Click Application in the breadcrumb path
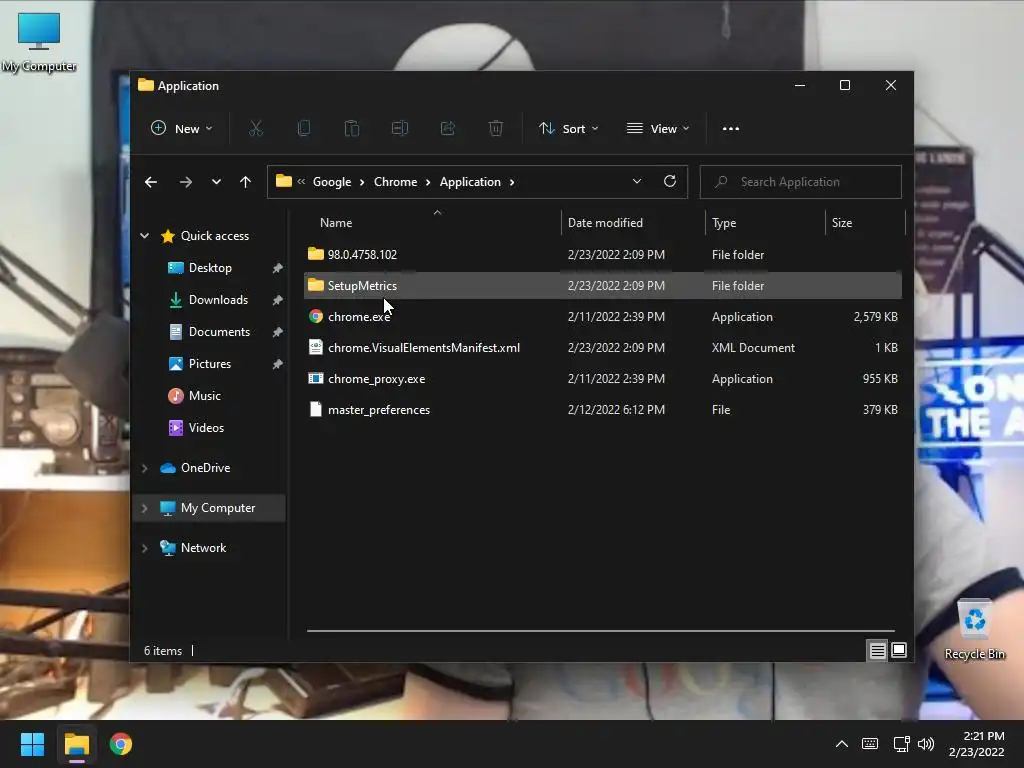This screenshot has width=1024, height=768. (470, 182)
